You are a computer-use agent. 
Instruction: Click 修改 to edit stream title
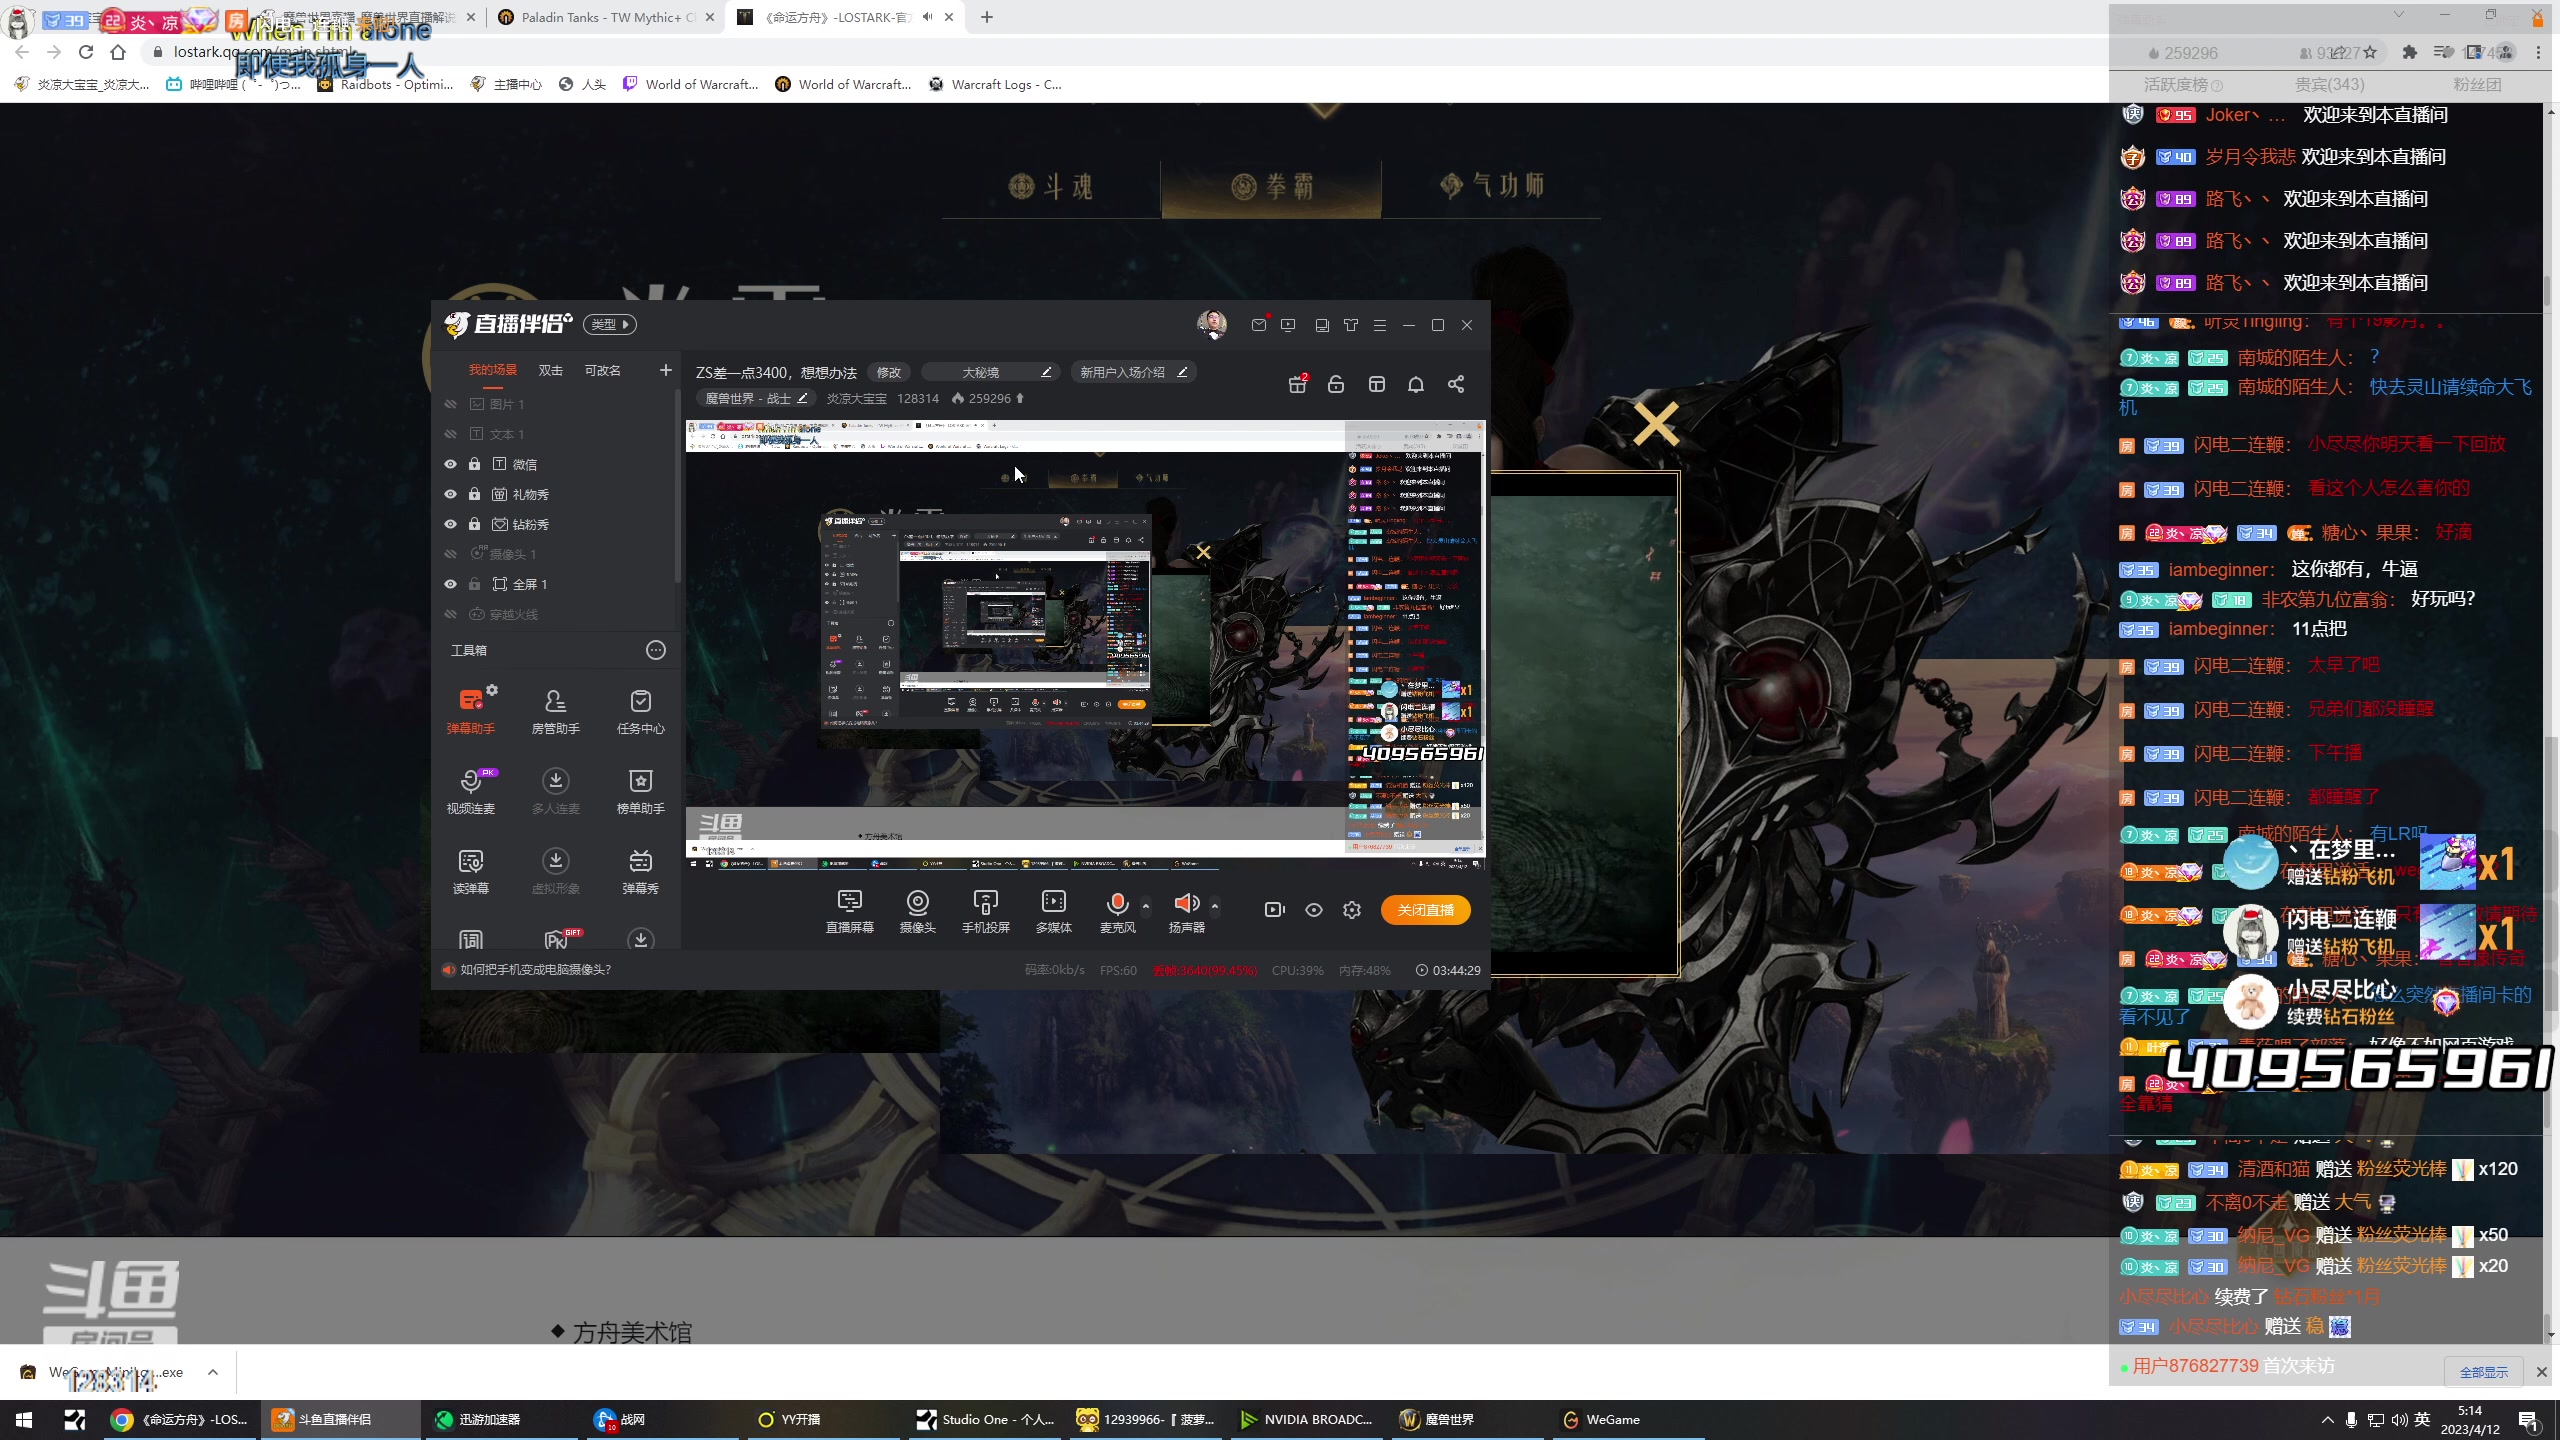coord(889,372)
